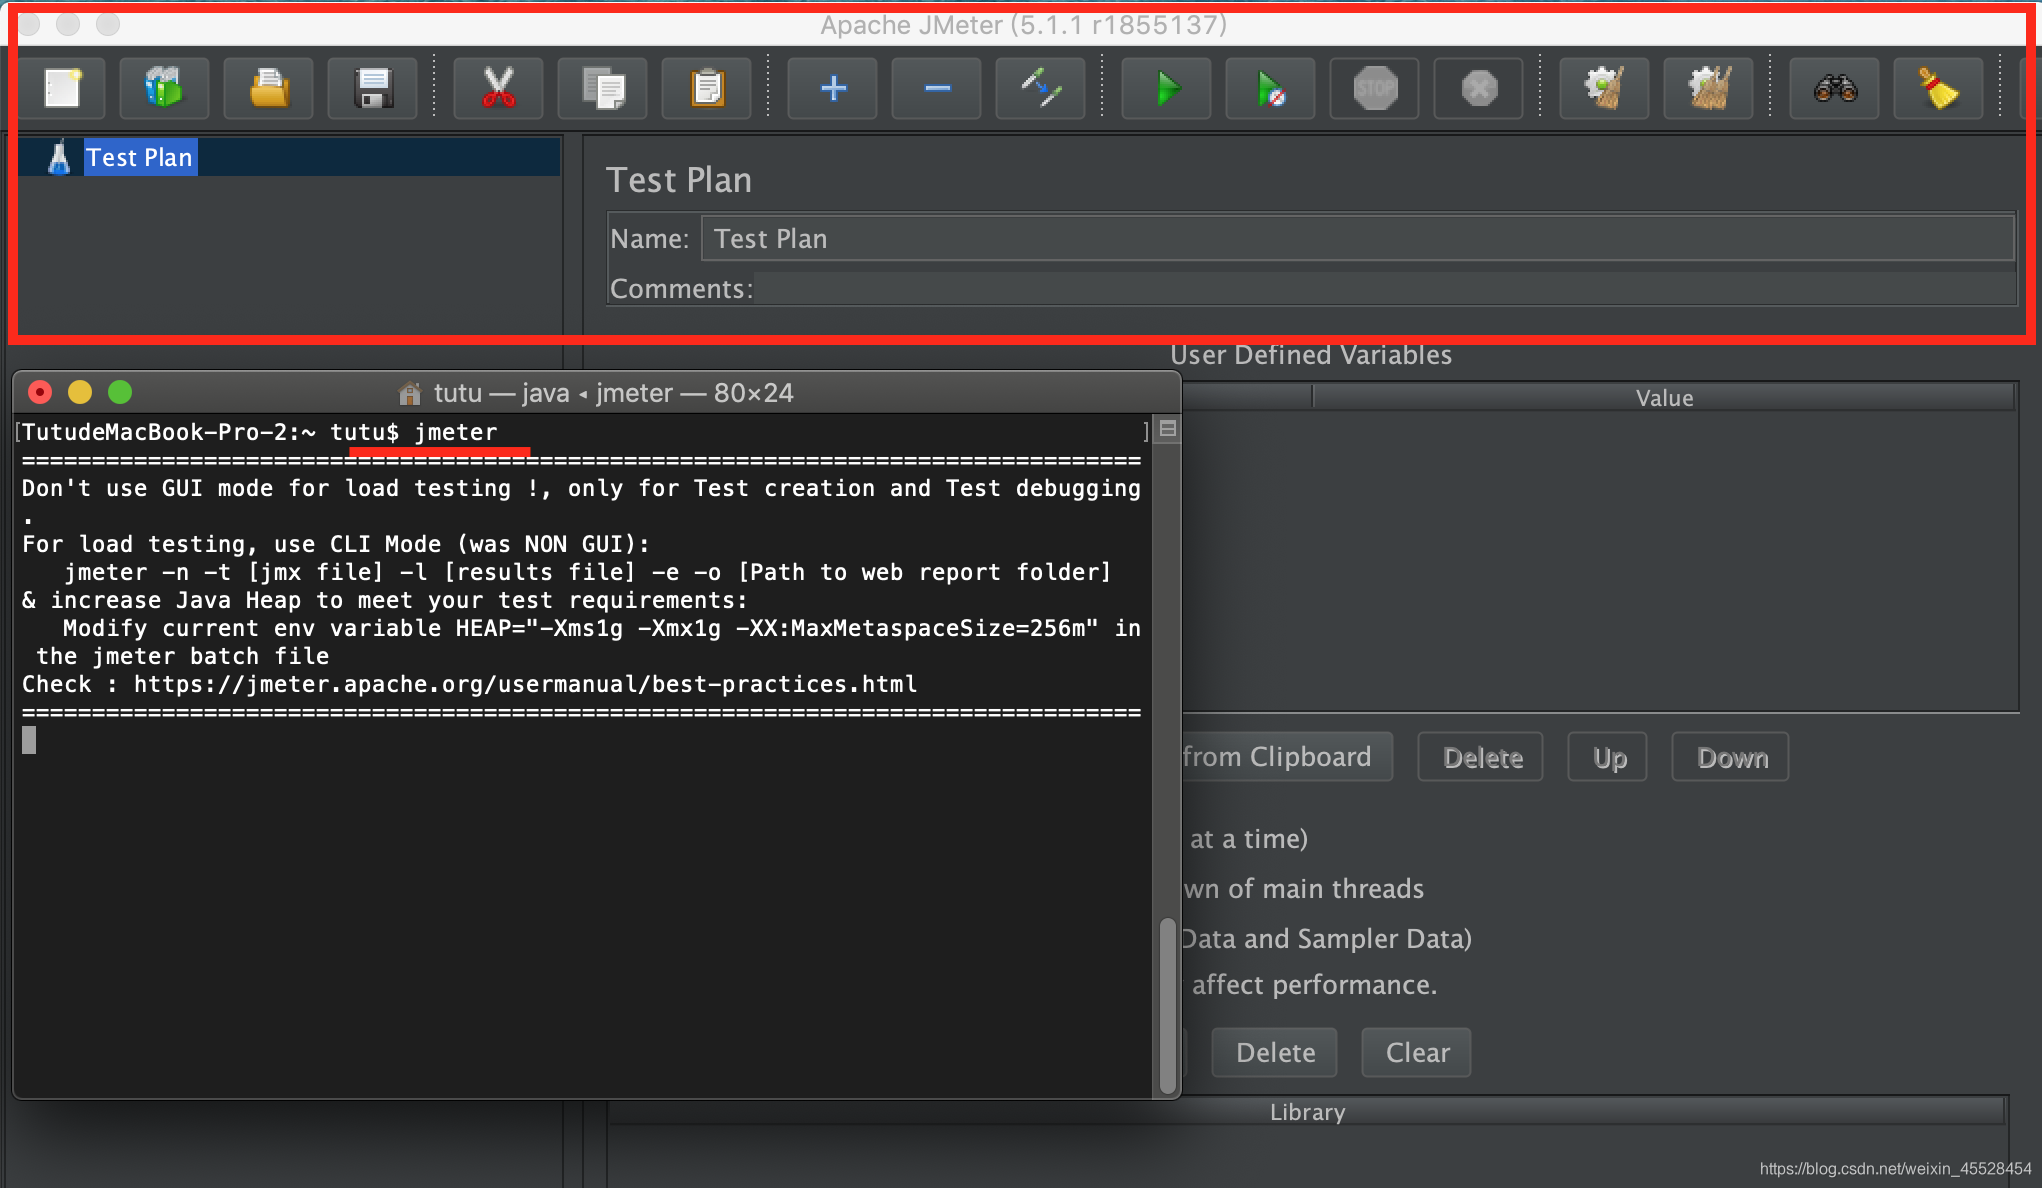Toggle selected elements with the arrows icon
Screen dimensions: 2042x1188
(x=1041, y=89)
